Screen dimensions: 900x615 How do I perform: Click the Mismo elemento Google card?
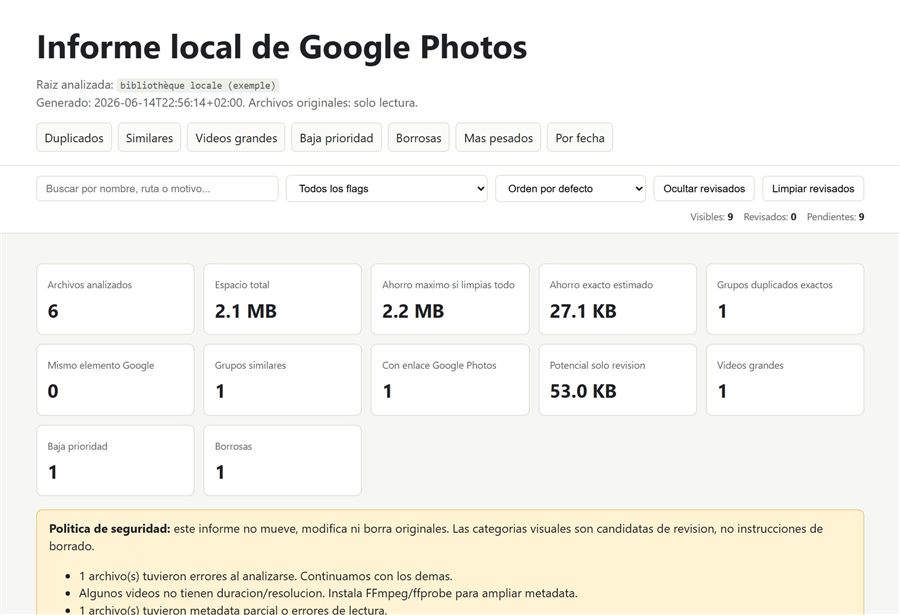(115, 380)
